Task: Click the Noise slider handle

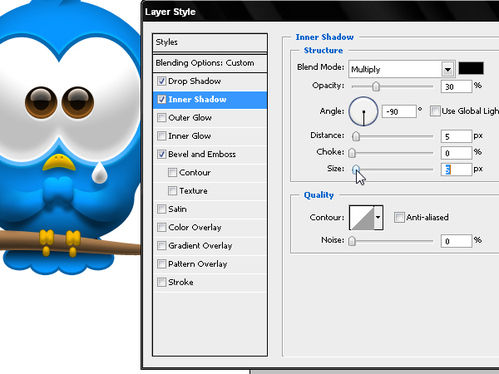Action: pos(352,241)
